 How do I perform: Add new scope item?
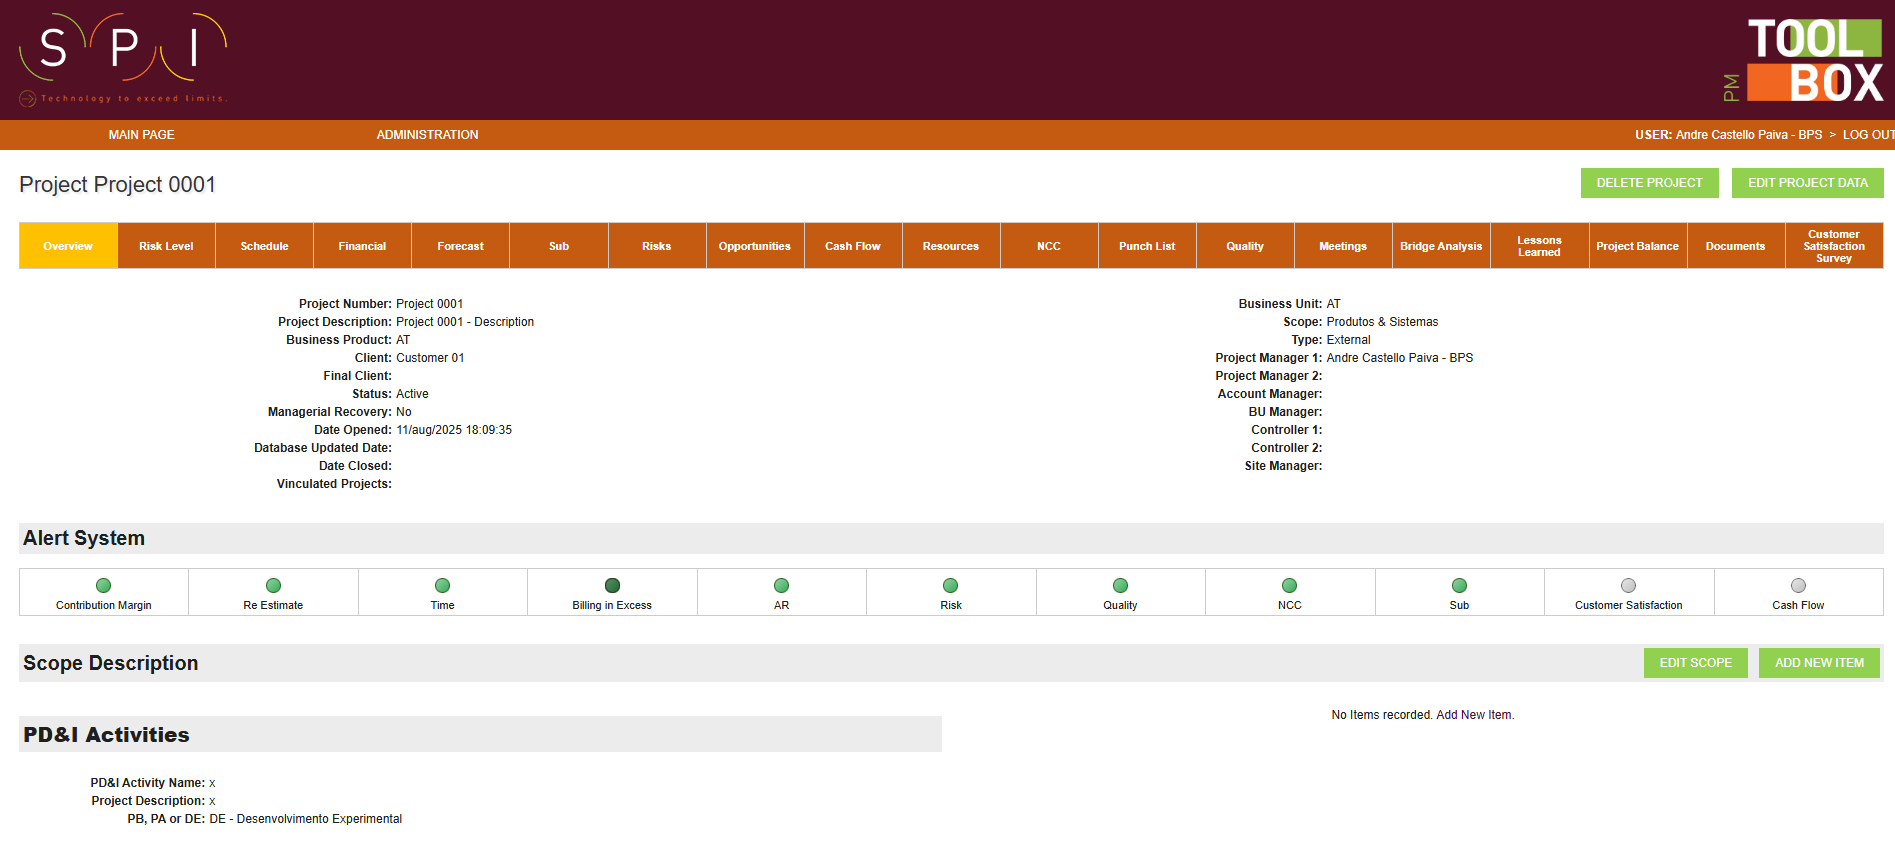1819,663
